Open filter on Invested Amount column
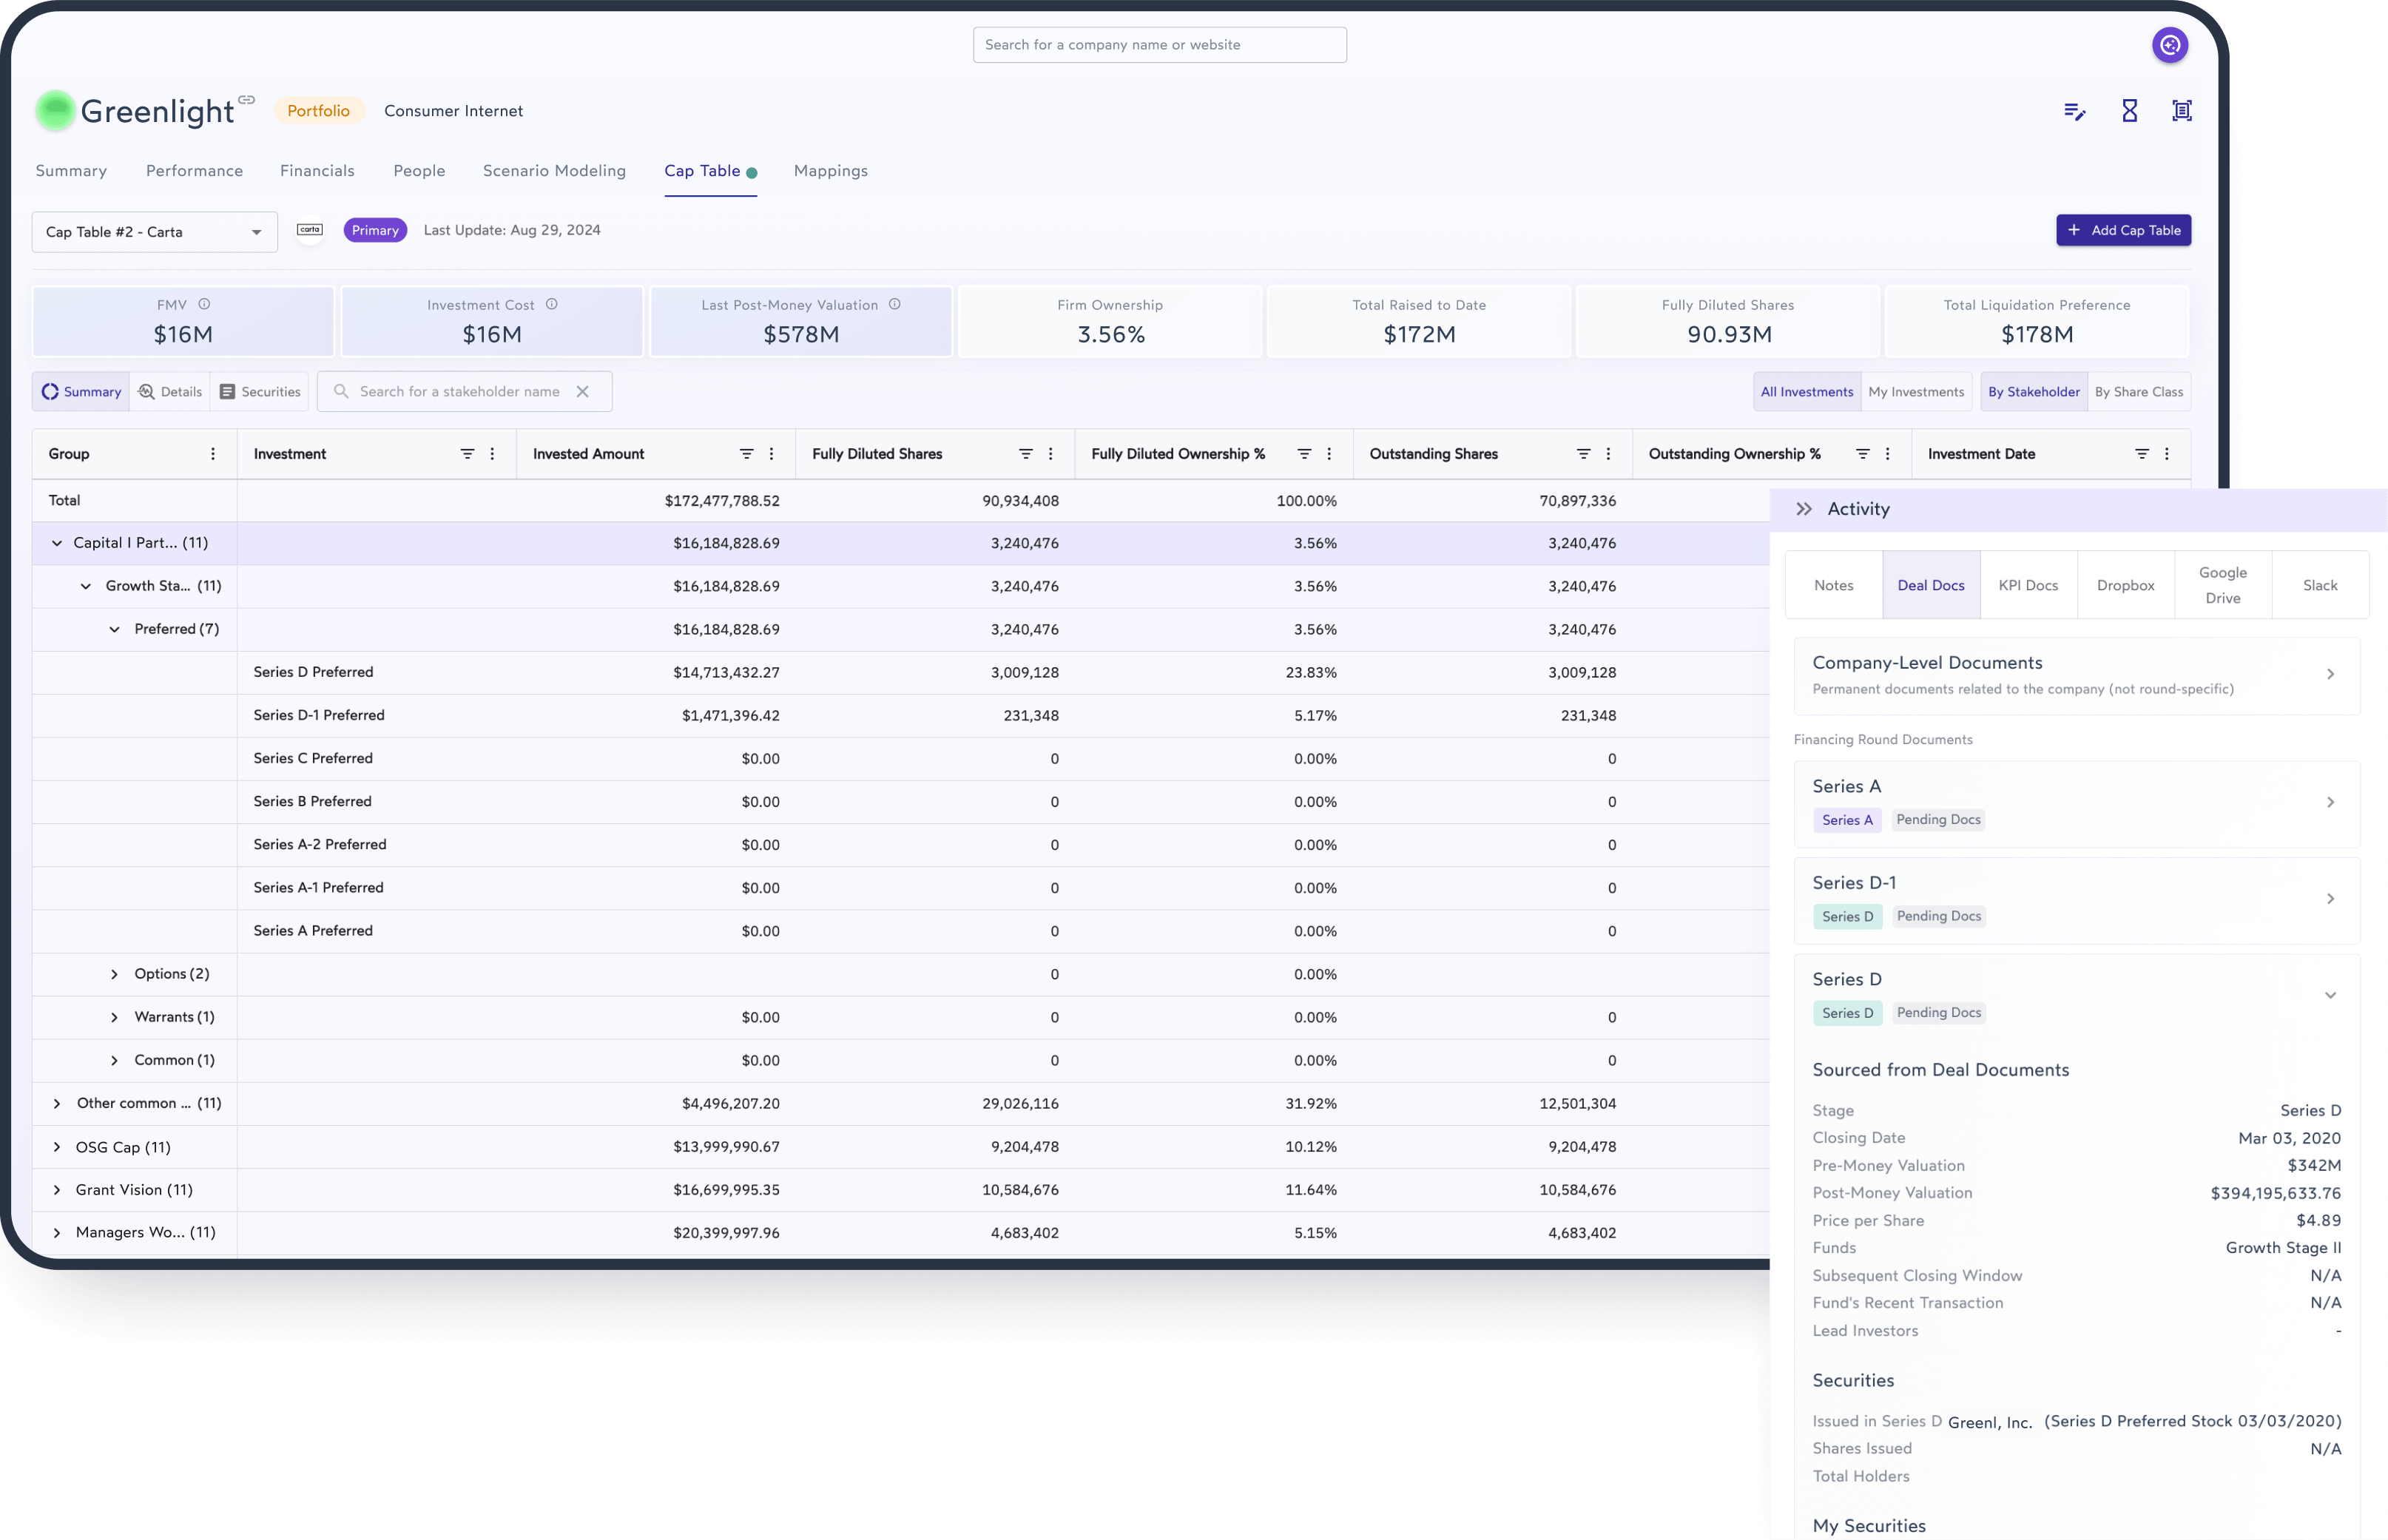The width and height of the screenshot is (2388, 1540). click(x=746, y=454)
